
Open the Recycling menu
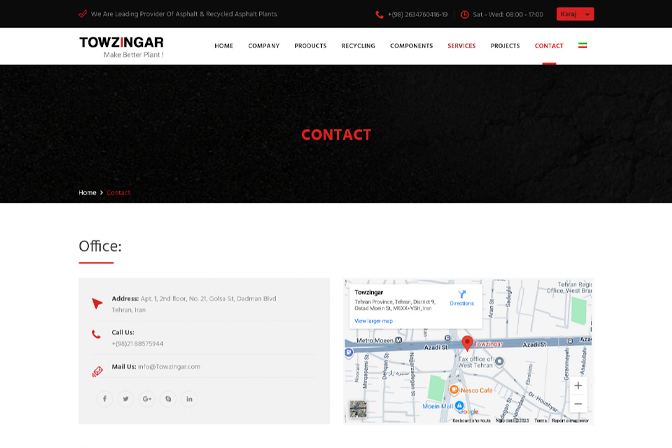coord(358,46)
